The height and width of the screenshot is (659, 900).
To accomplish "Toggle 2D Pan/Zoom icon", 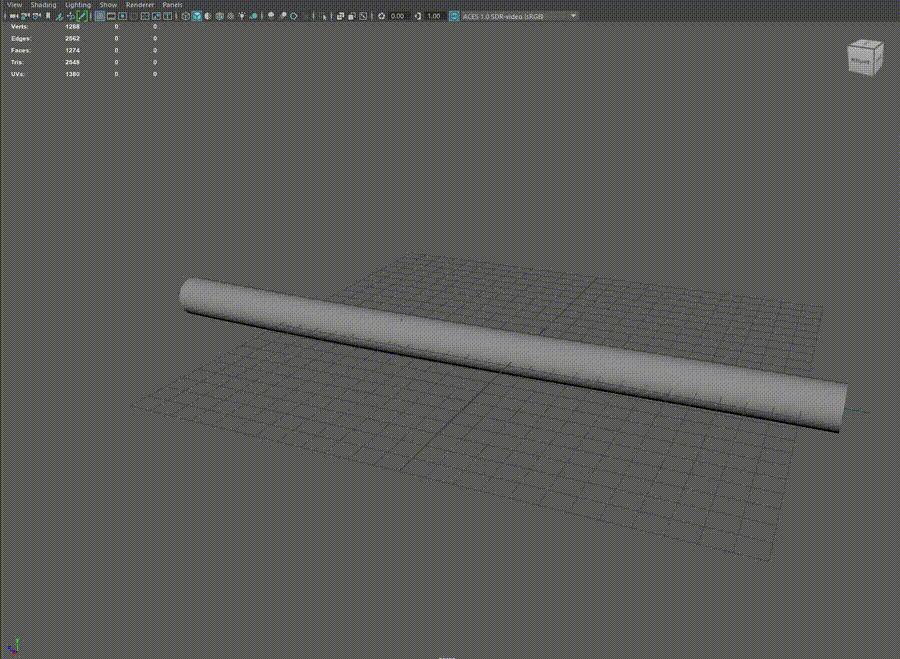I will coord(72,16).
